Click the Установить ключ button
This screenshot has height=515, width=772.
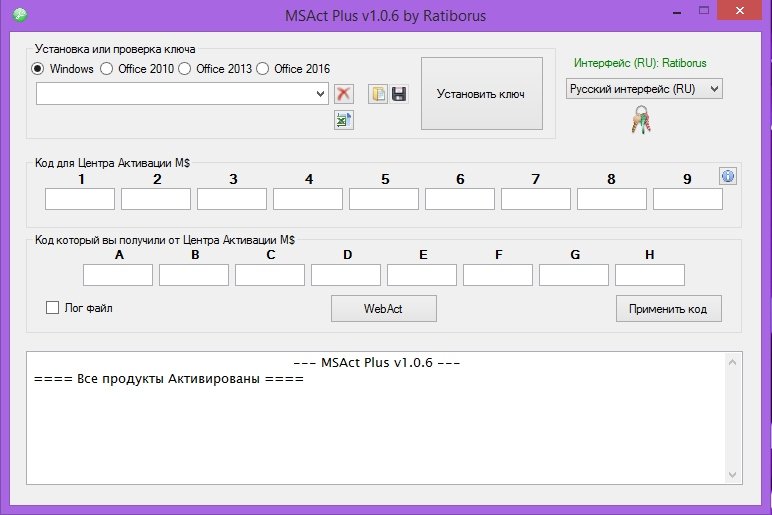[482, 94]
